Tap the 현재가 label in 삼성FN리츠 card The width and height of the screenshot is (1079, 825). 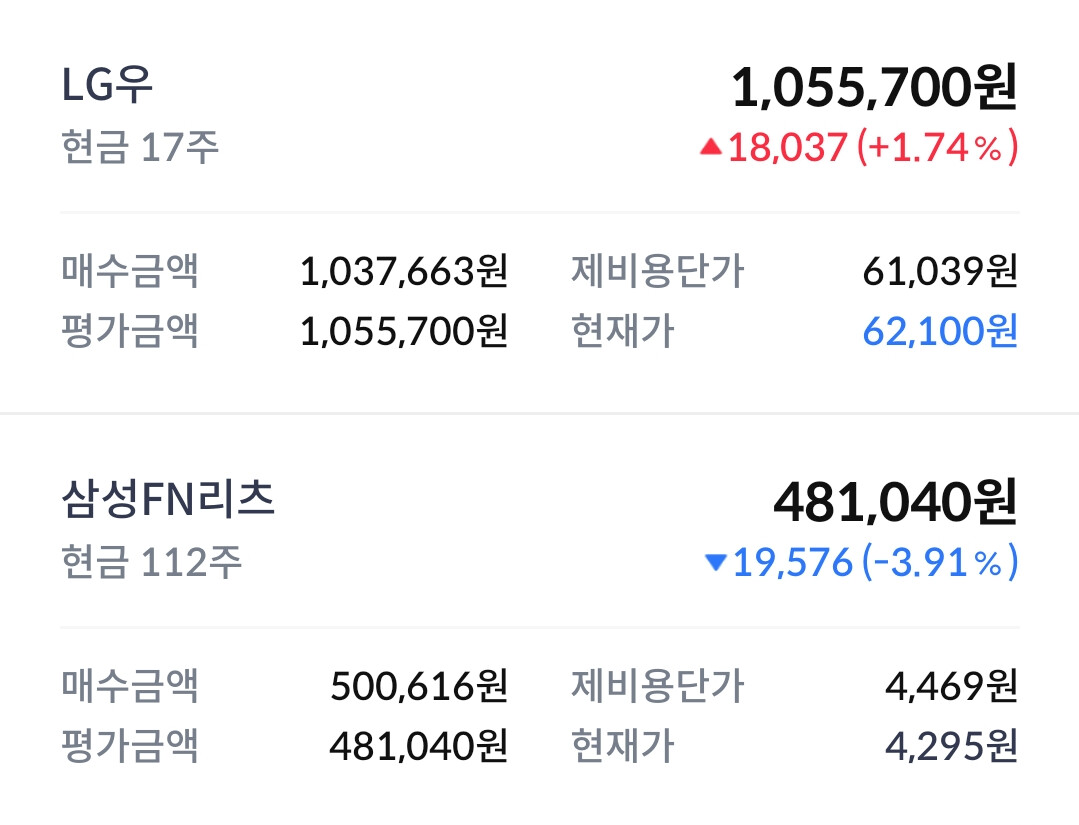pyautogui.click(x=623, y=746)
